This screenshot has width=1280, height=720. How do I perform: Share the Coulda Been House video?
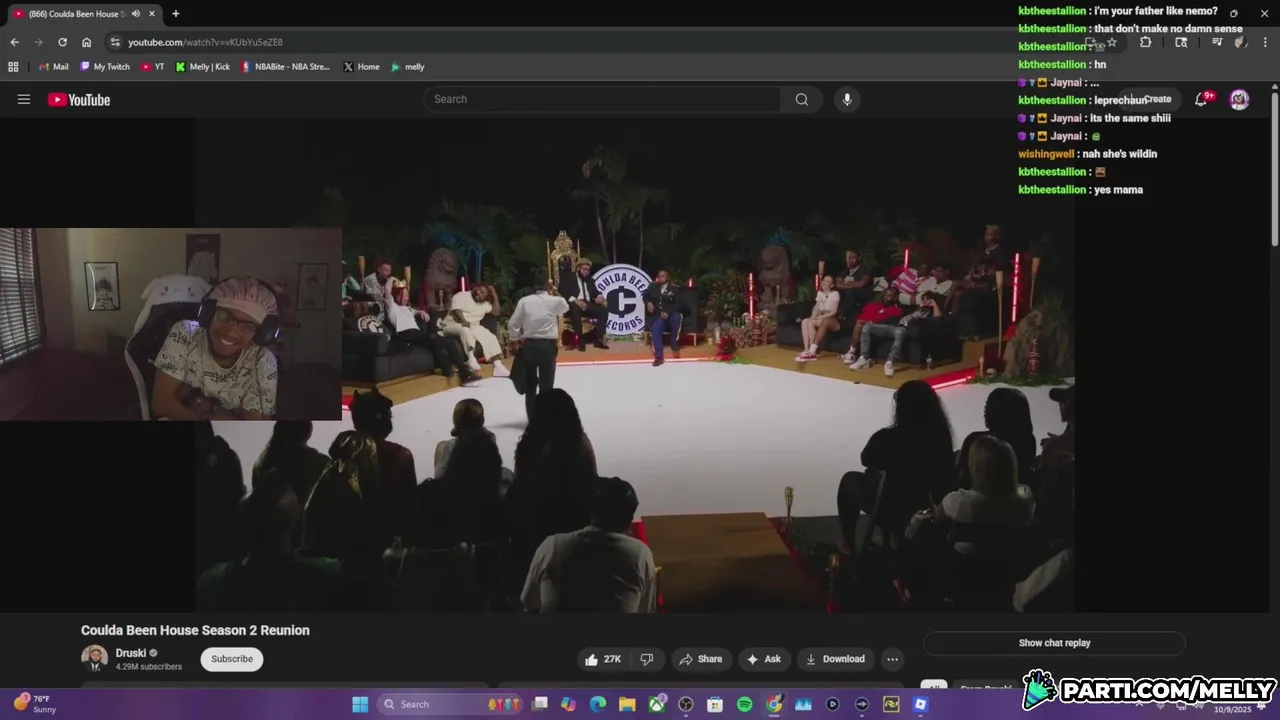(700, 659)
